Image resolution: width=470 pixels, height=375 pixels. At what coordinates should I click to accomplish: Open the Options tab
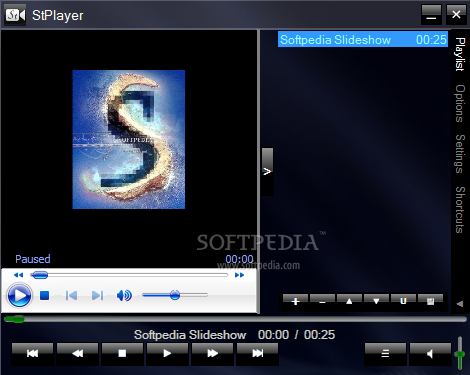pos(460,103)
